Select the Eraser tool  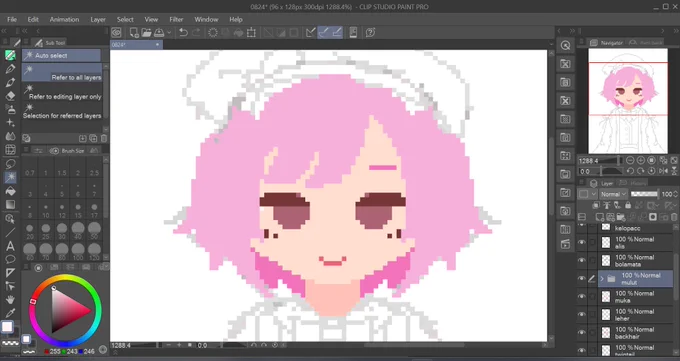click(10, 95)
